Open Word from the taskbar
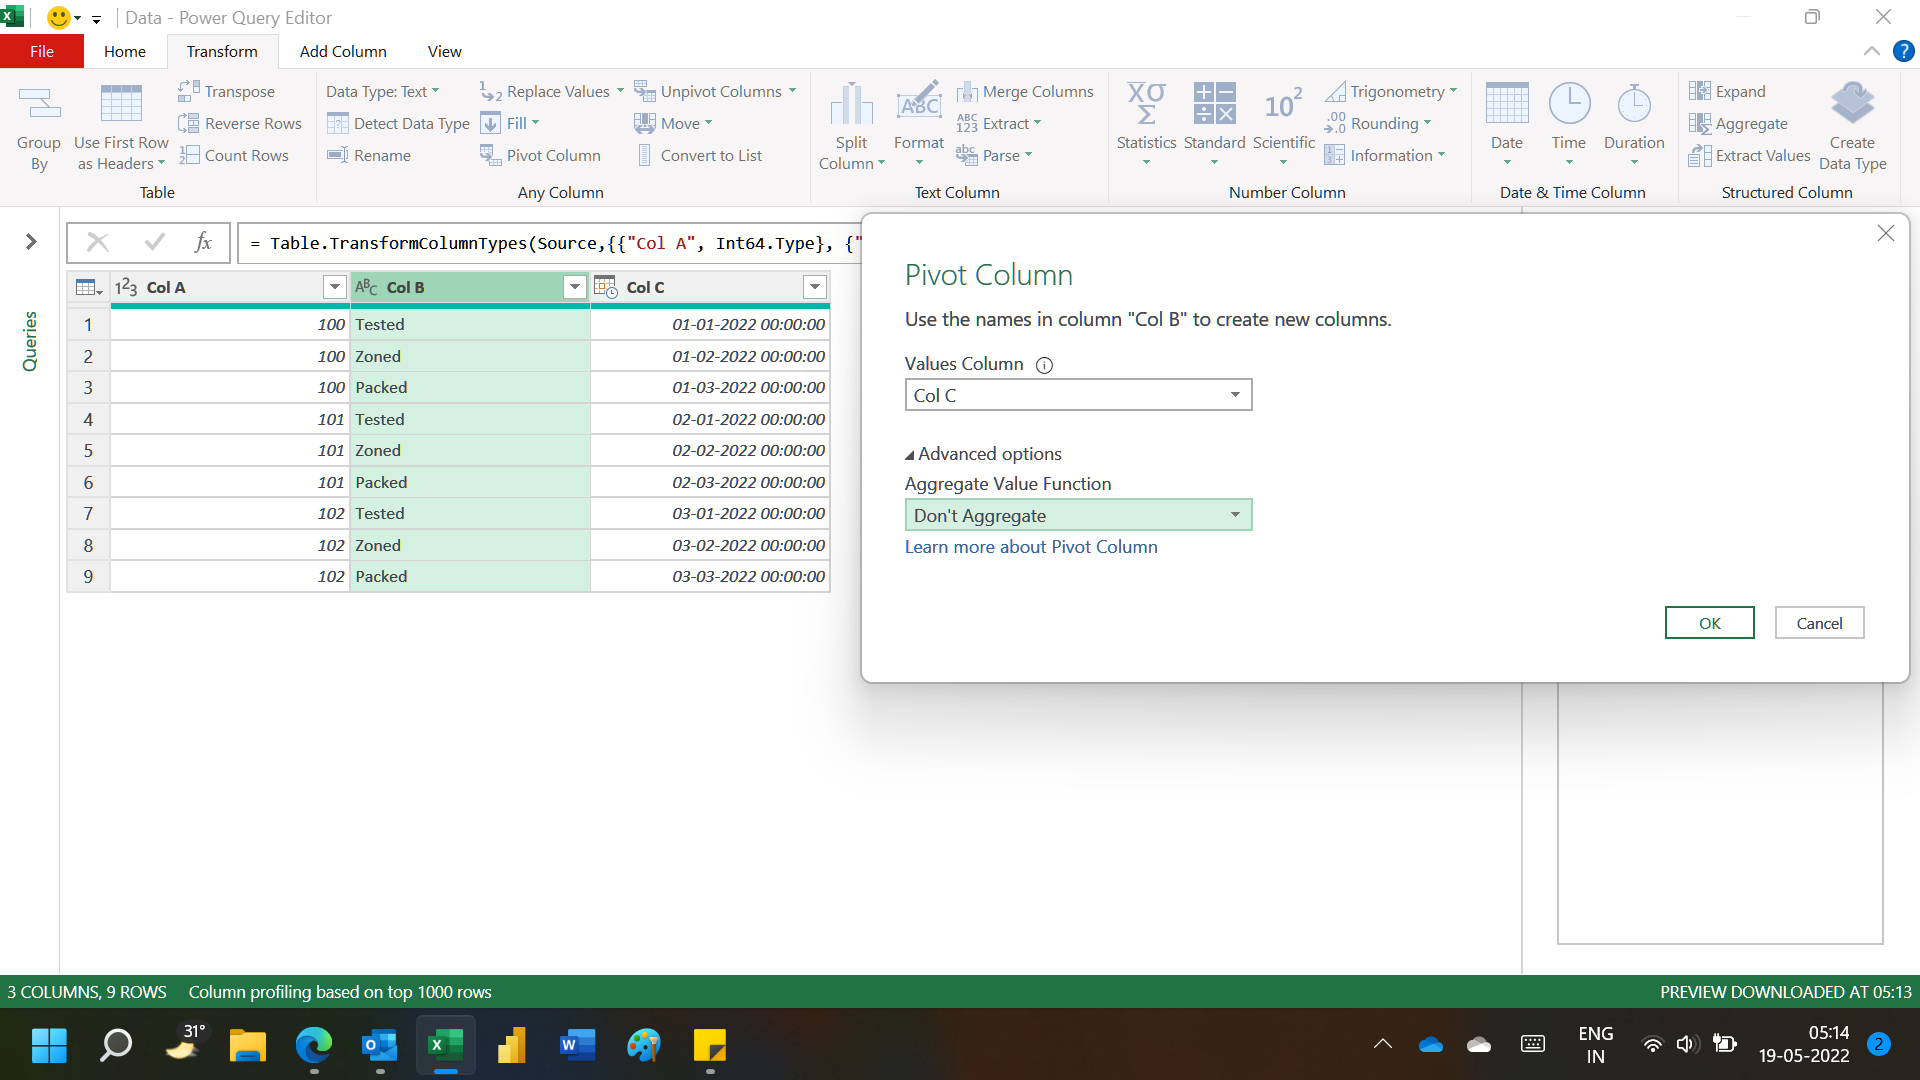Screen dimensions: 1920x1080 click(x=577, y=1046)
